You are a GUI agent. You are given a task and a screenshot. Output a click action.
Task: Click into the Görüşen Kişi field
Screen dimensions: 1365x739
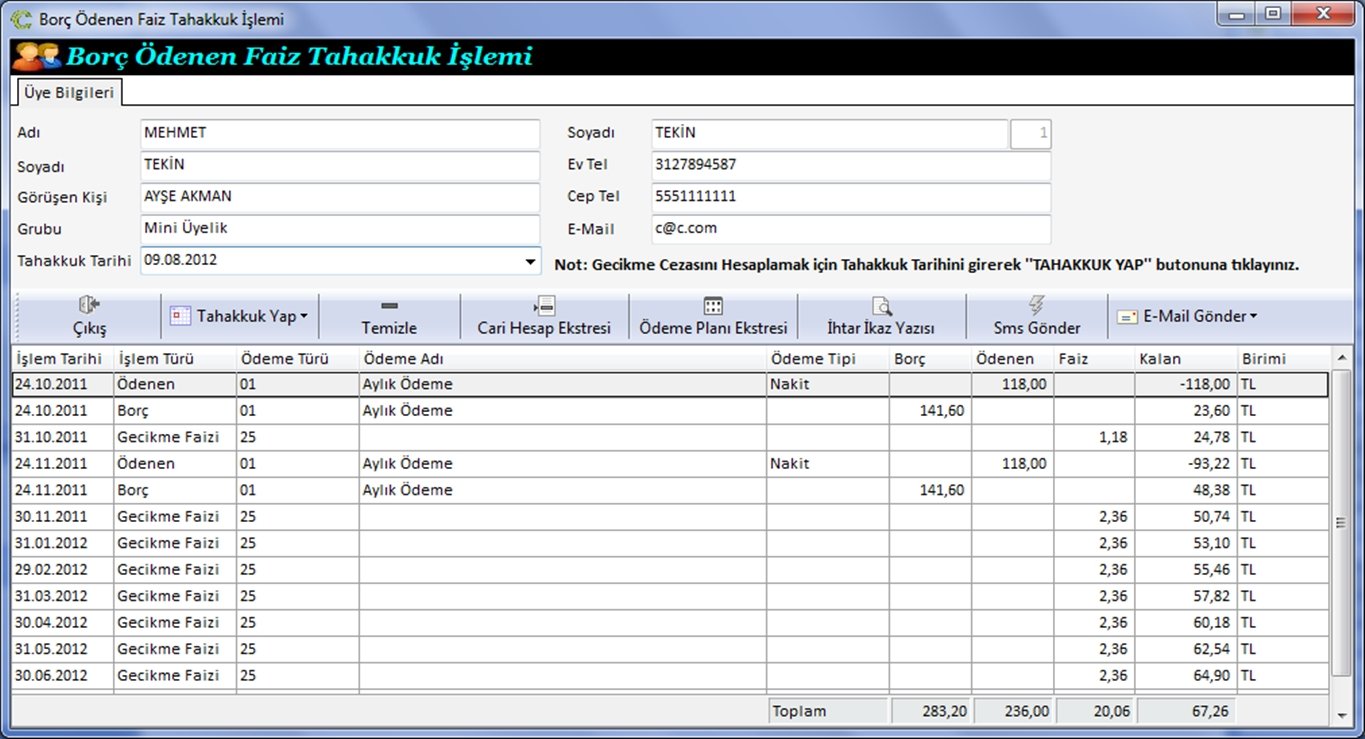(339, 197)
